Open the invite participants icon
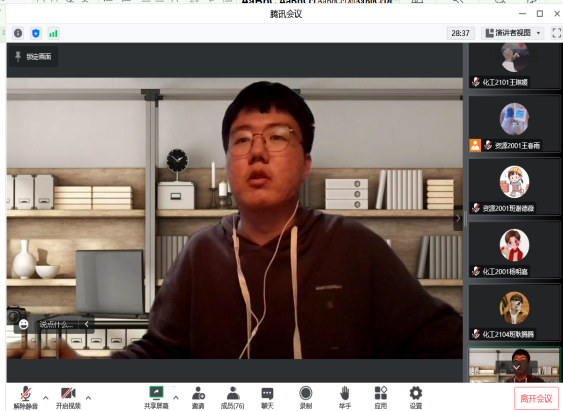Image resolution: width=563 pixels, height=411 pixels. point(198,397)
